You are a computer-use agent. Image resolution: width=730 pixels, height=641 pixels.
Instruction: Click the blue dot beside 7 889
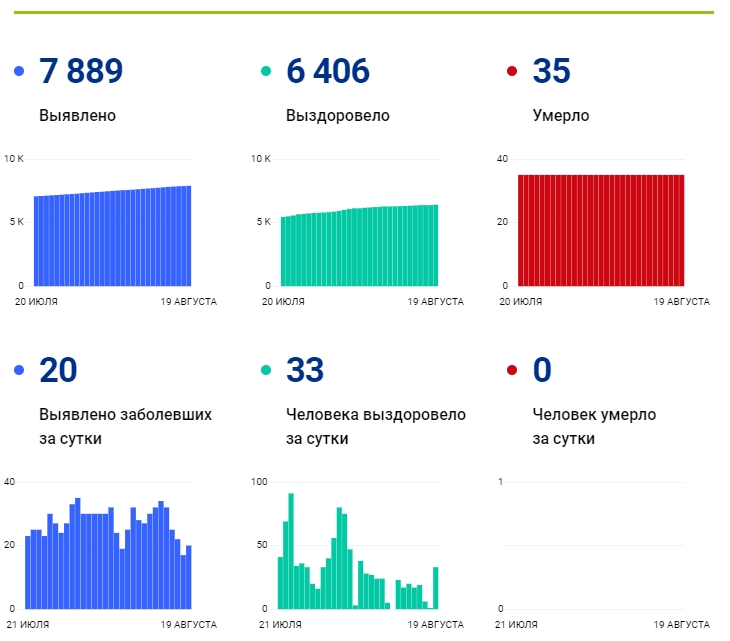pyautogui.click(x=19, y=71)
